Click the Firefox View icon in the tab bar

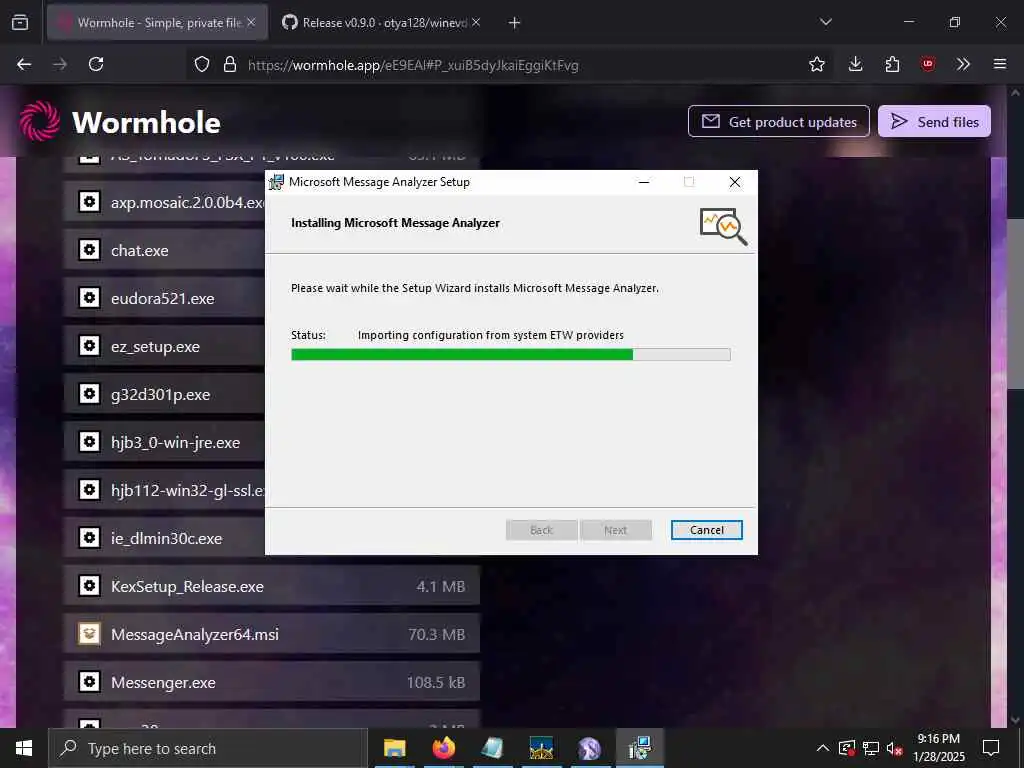pos(20,22)
